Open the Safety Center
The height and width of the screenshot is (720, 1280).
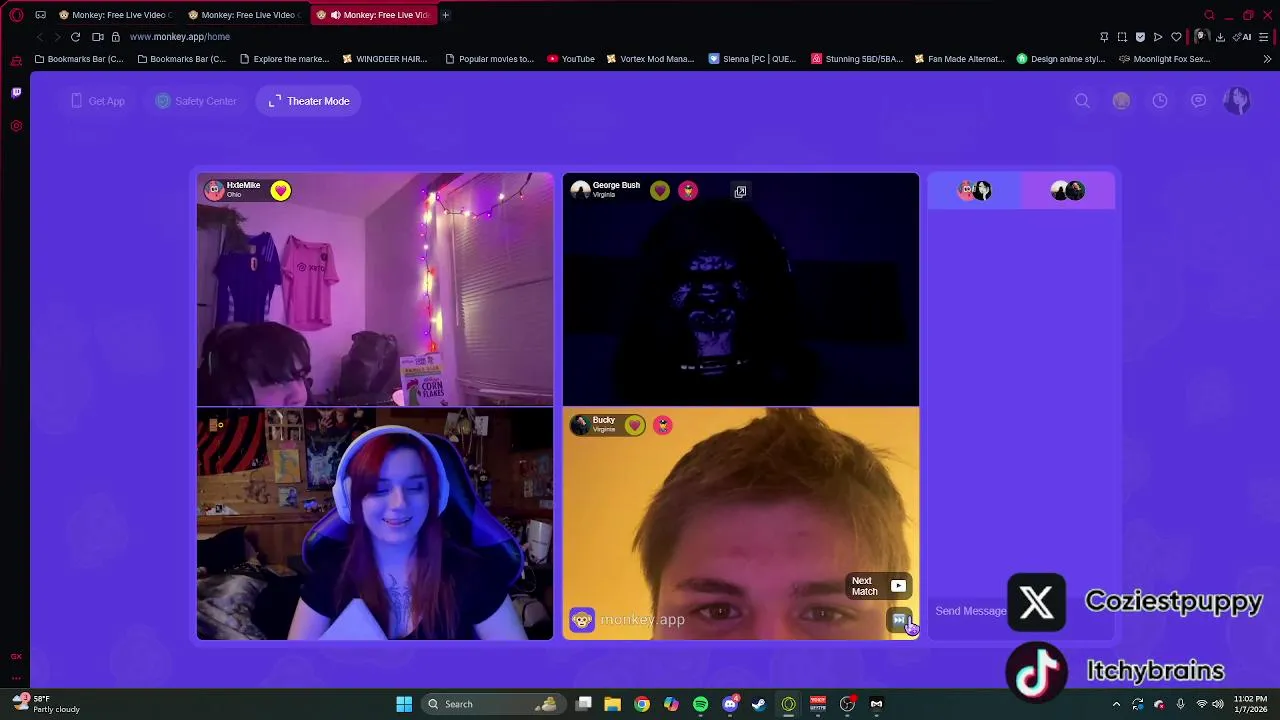click(196, 101)
